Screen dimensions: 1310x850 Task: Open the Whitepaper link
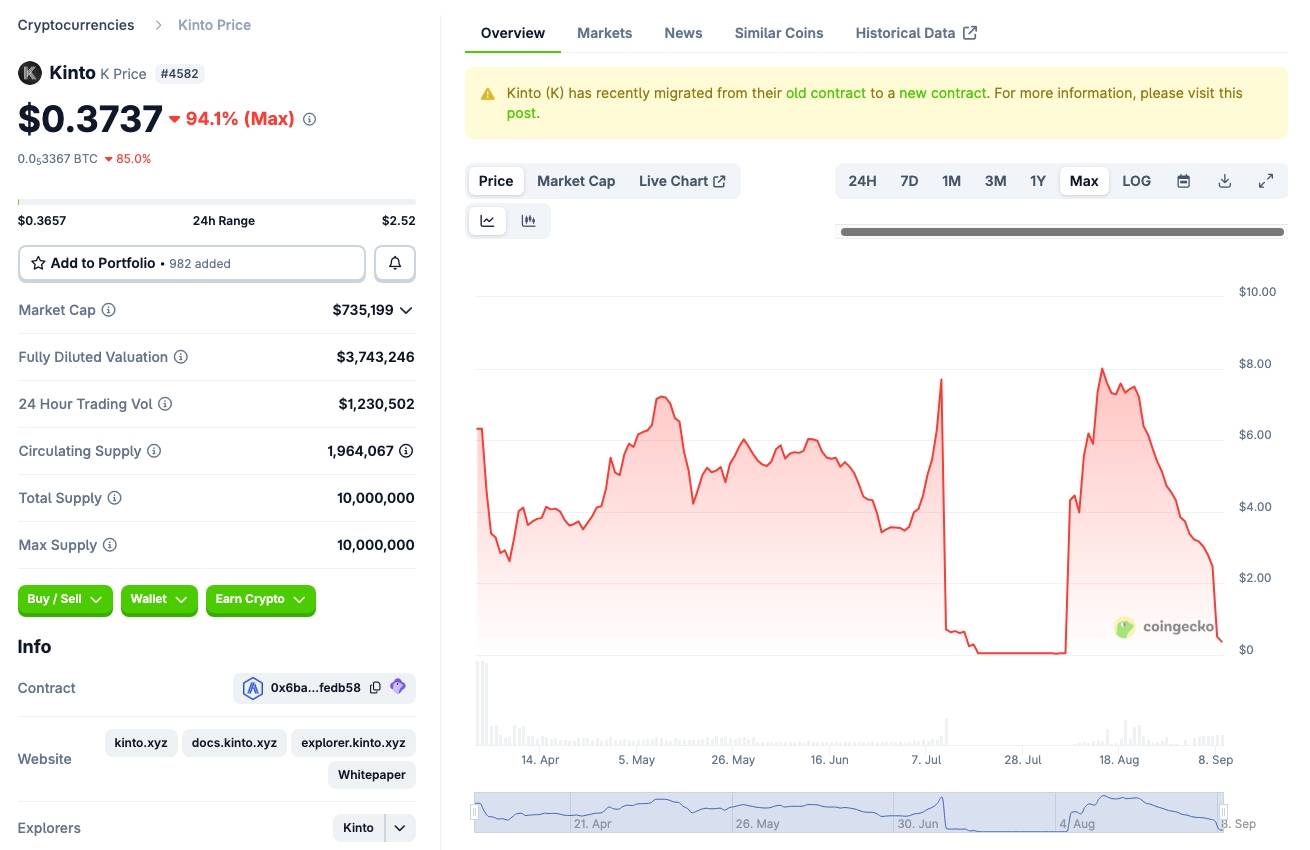coord(371,775)
